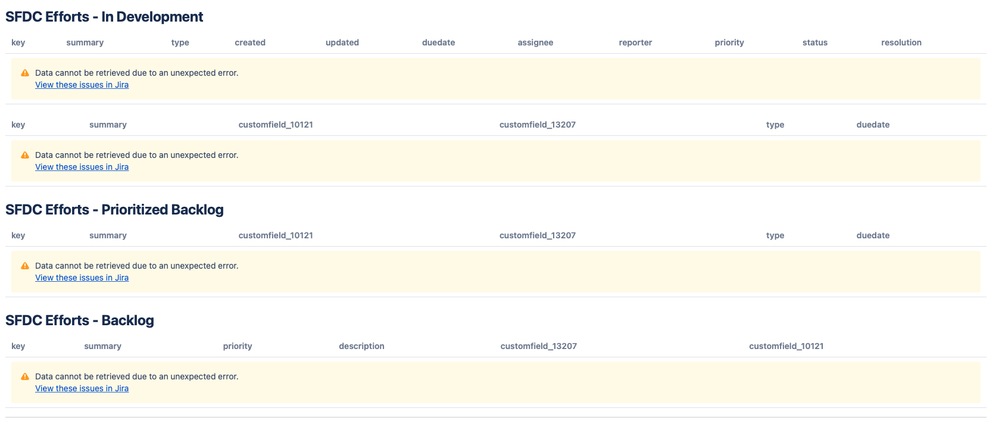
Task: Click warning icon in Prioritized Backlog error banner
Action: click(25, 266)
